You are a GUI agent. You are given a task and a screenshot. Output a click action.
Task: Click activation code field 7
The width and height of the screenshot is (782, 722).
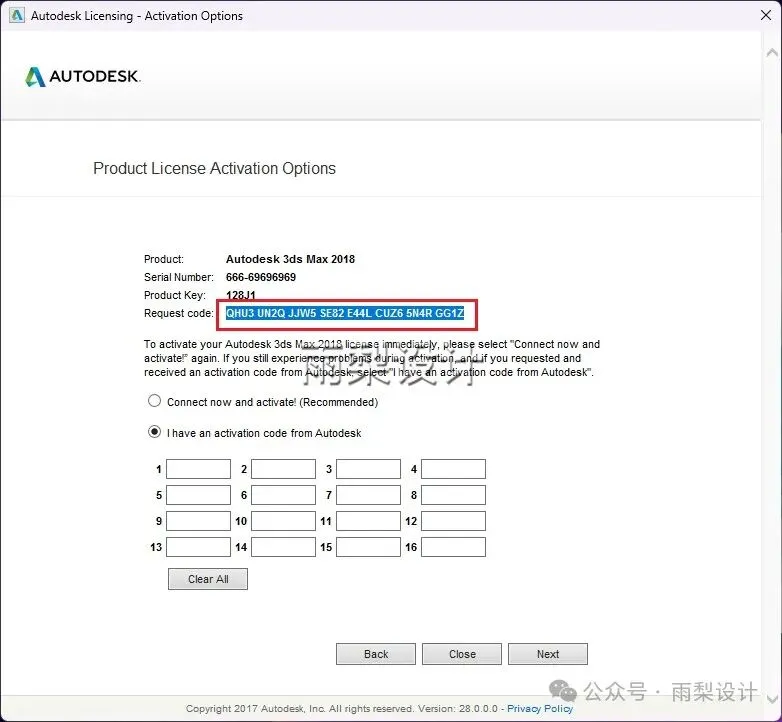point(369,495)
